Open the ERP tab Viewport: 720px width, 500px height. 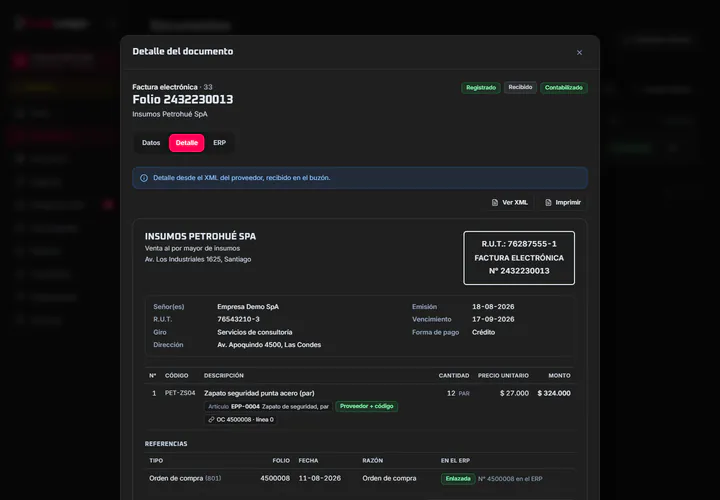[219, 143]
